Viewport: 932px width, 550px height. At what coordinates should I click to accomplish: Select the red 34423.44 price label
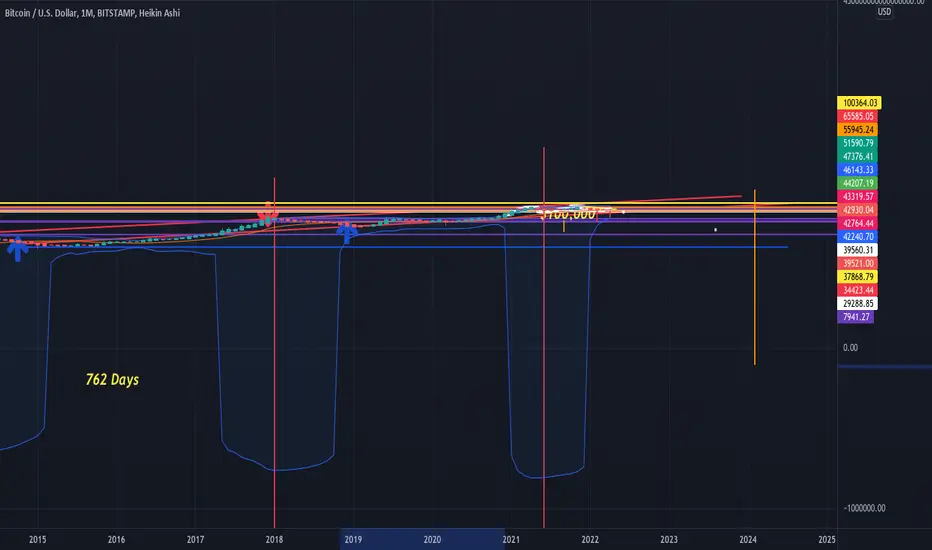(857, 290)
